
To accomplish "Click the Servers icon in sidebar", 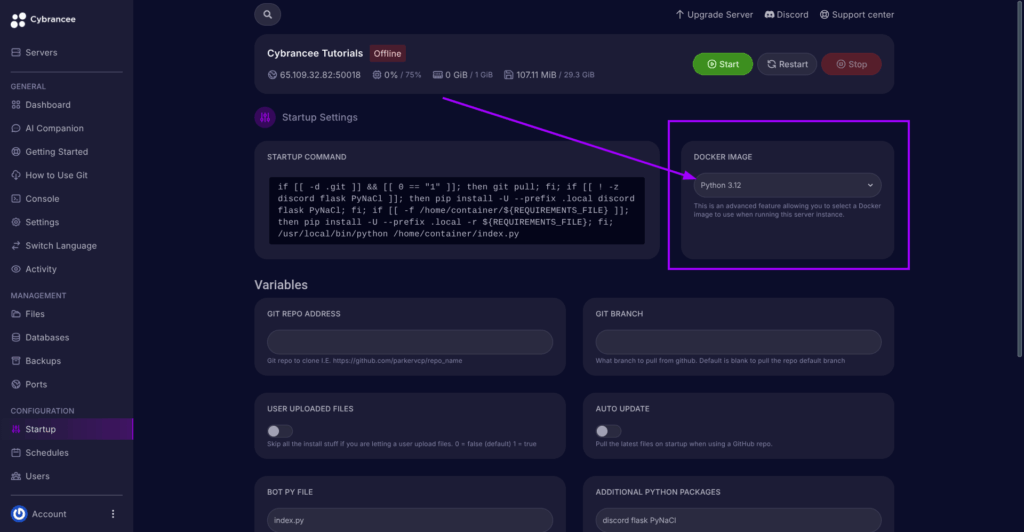I will (x=16, y=52).
